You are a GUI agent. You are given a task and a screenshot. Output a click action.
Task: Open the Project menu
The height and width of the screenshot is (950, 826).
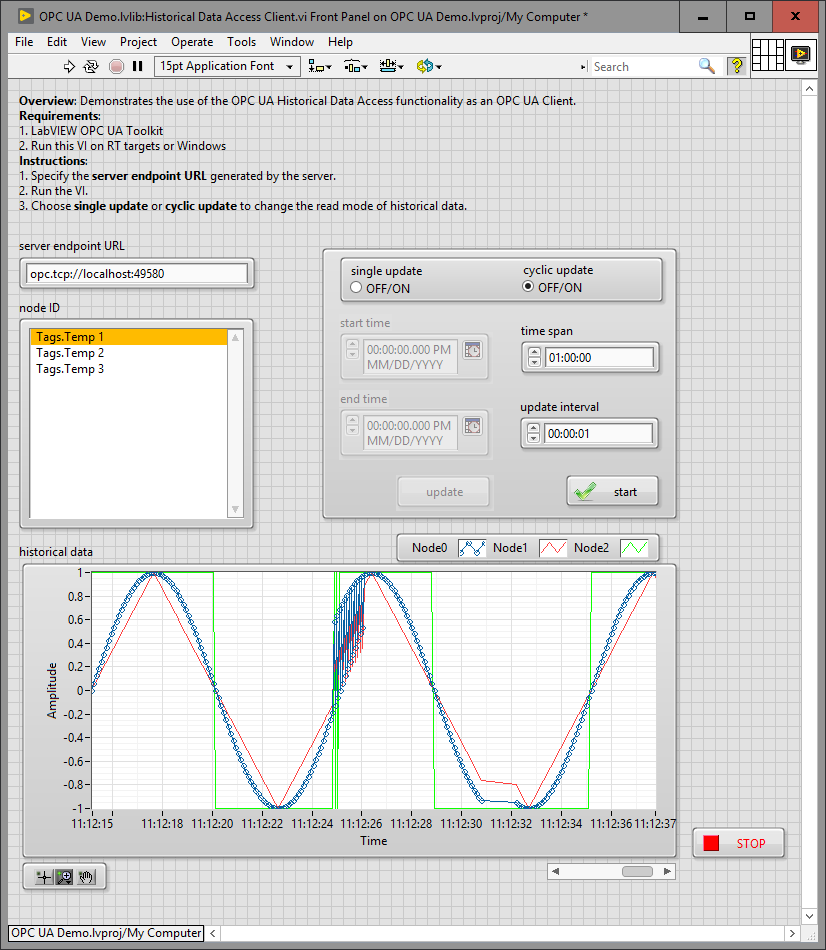(x=138, y=42)
